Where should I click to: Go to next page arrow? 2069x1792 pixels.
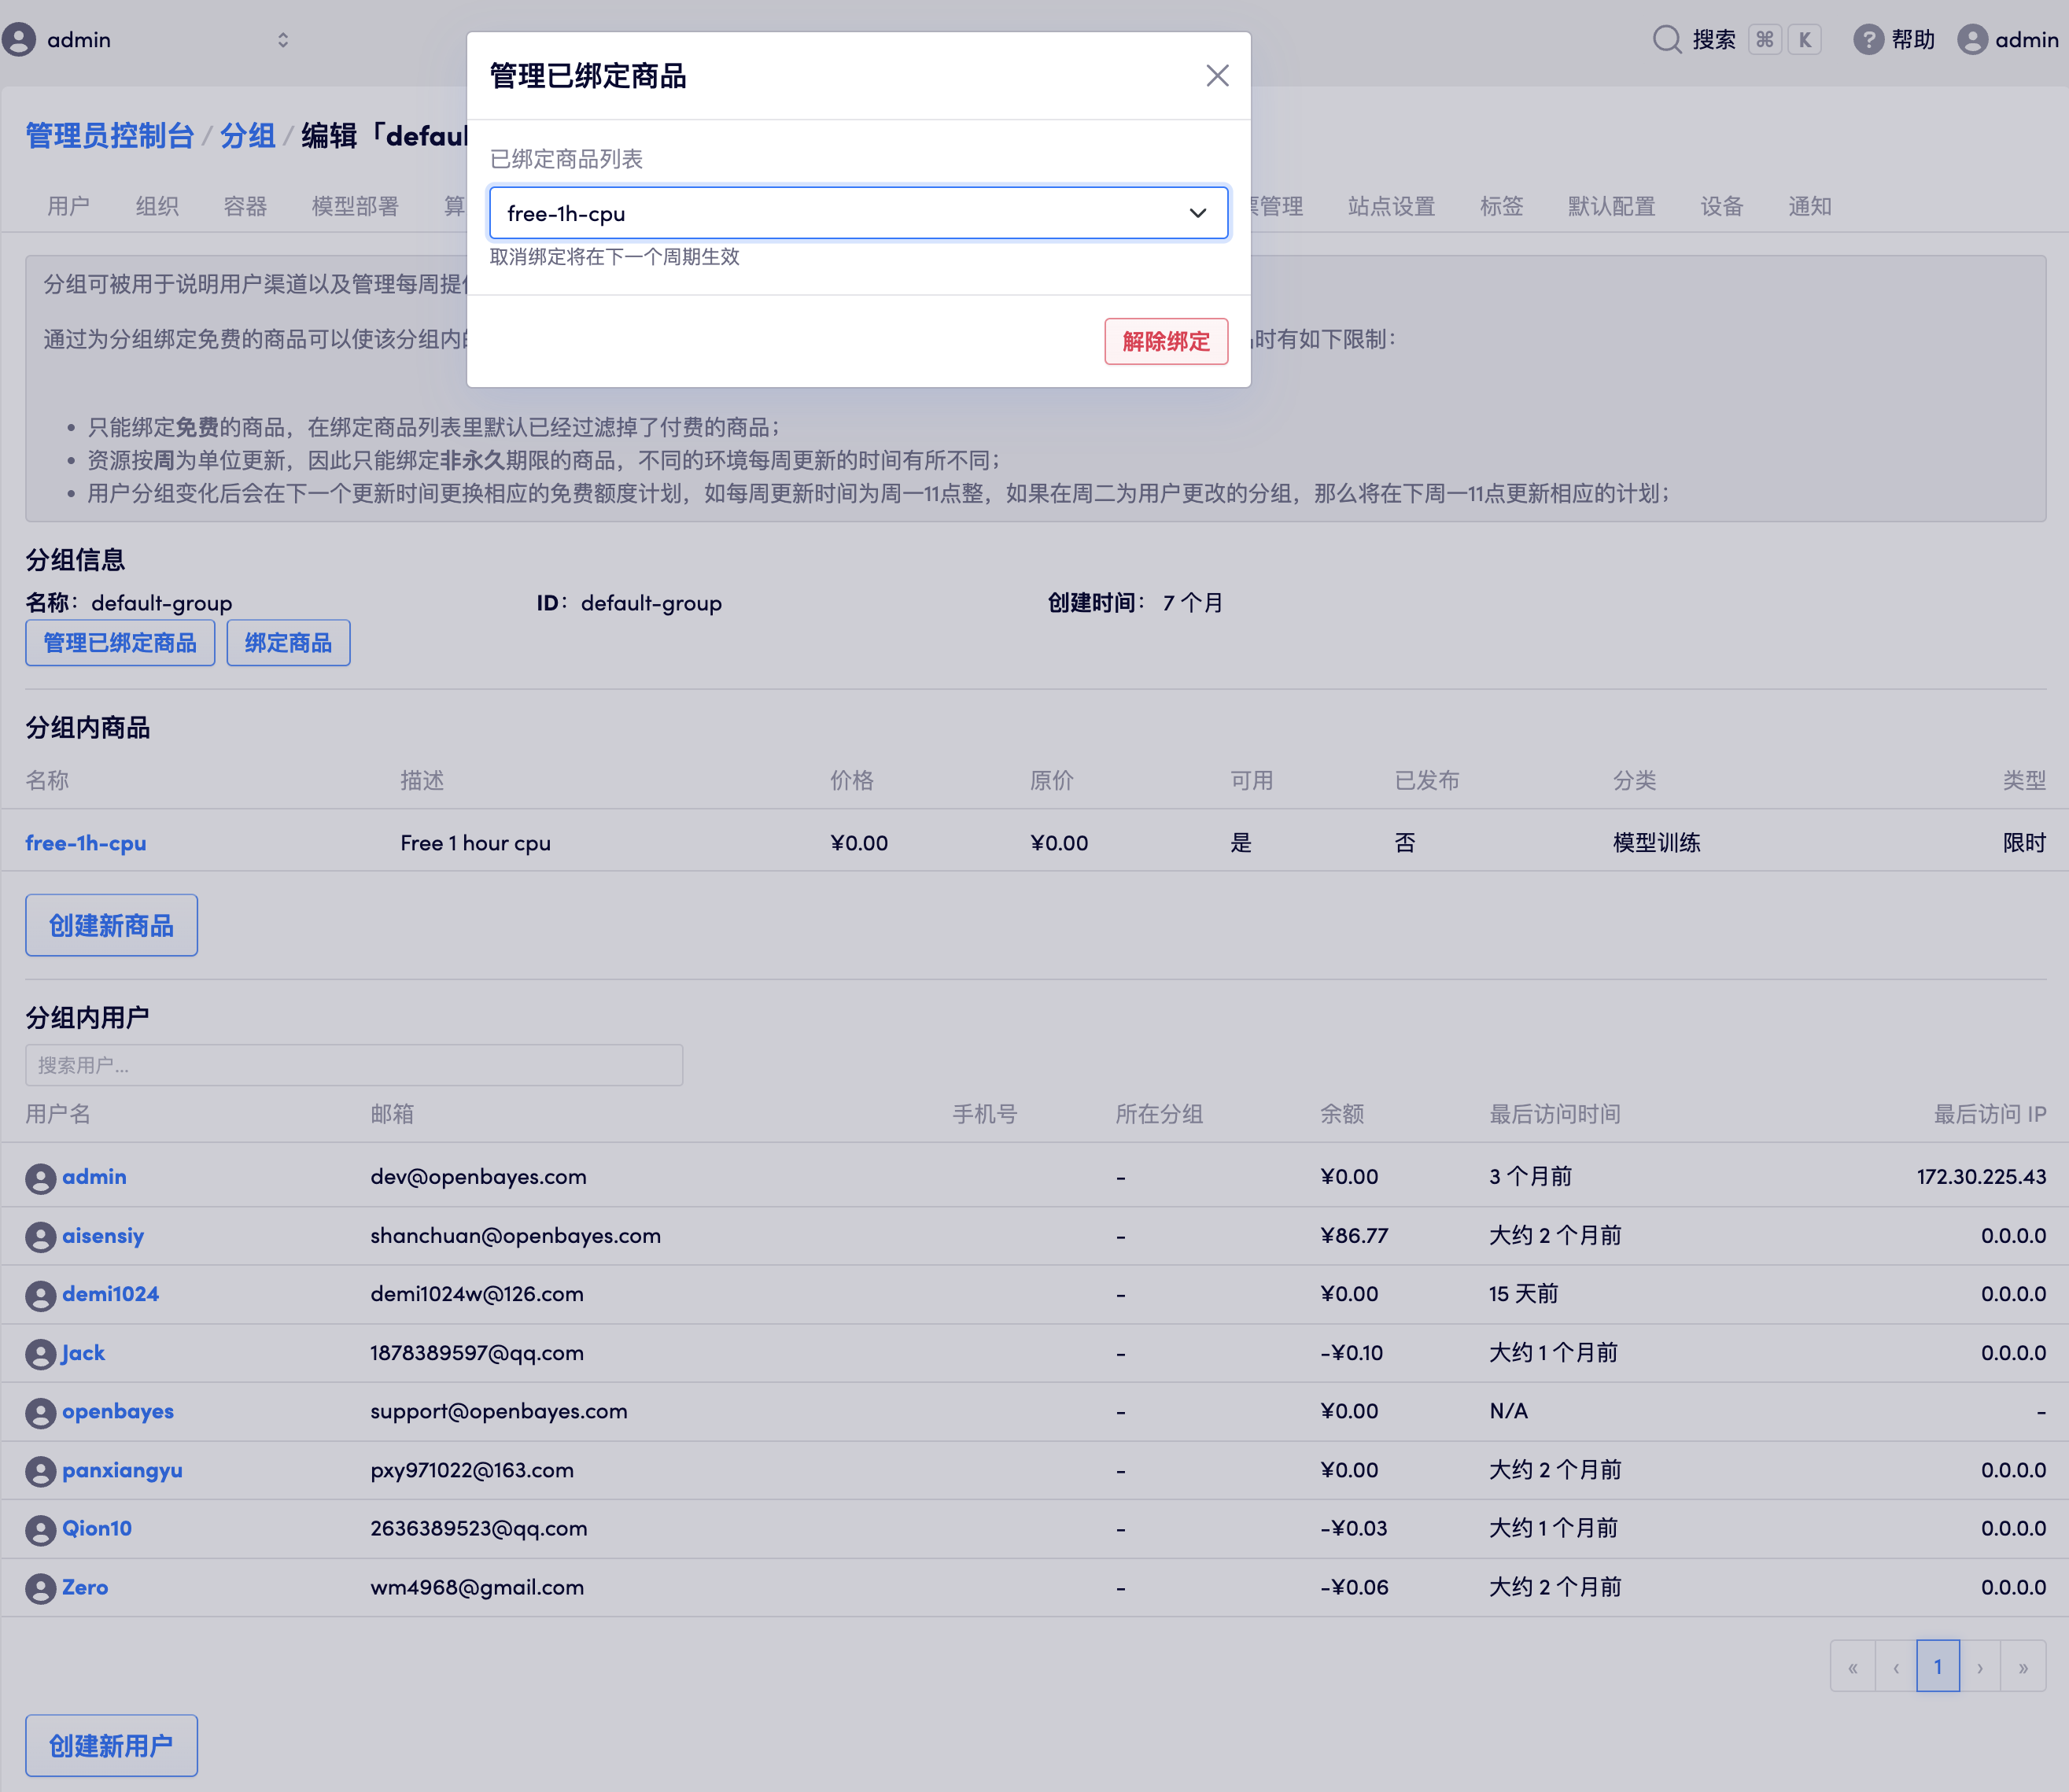[1979, 1667]
